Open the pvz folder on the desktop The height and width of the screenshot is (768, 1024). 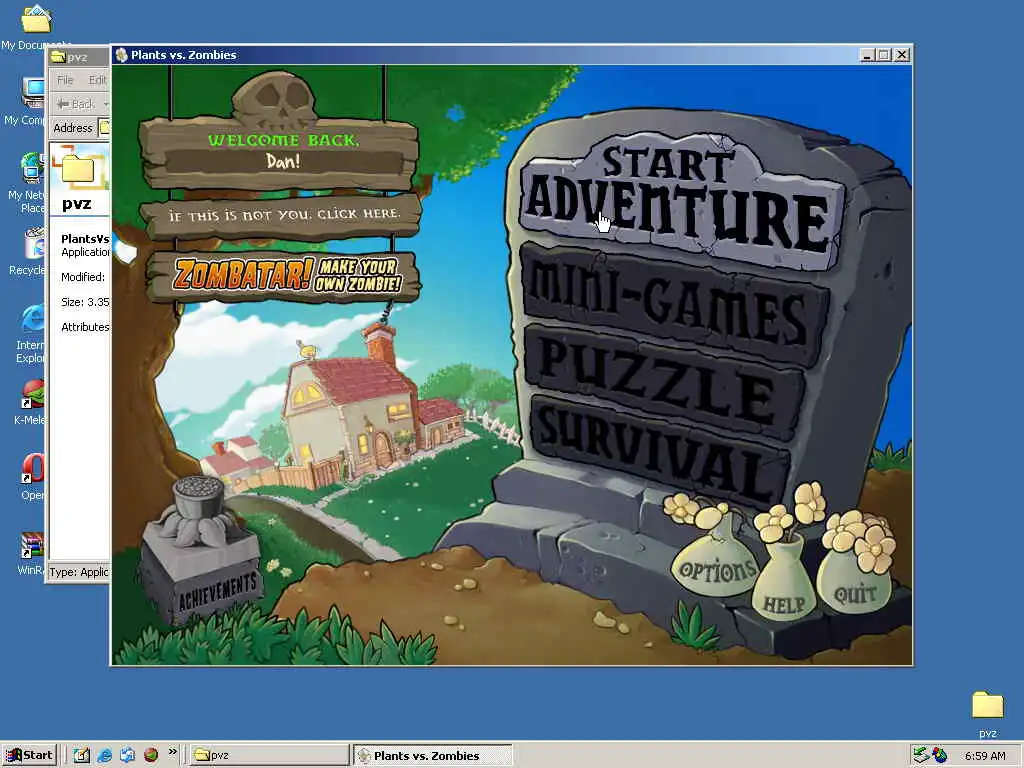pyautogui.click(x=987, y=714)
